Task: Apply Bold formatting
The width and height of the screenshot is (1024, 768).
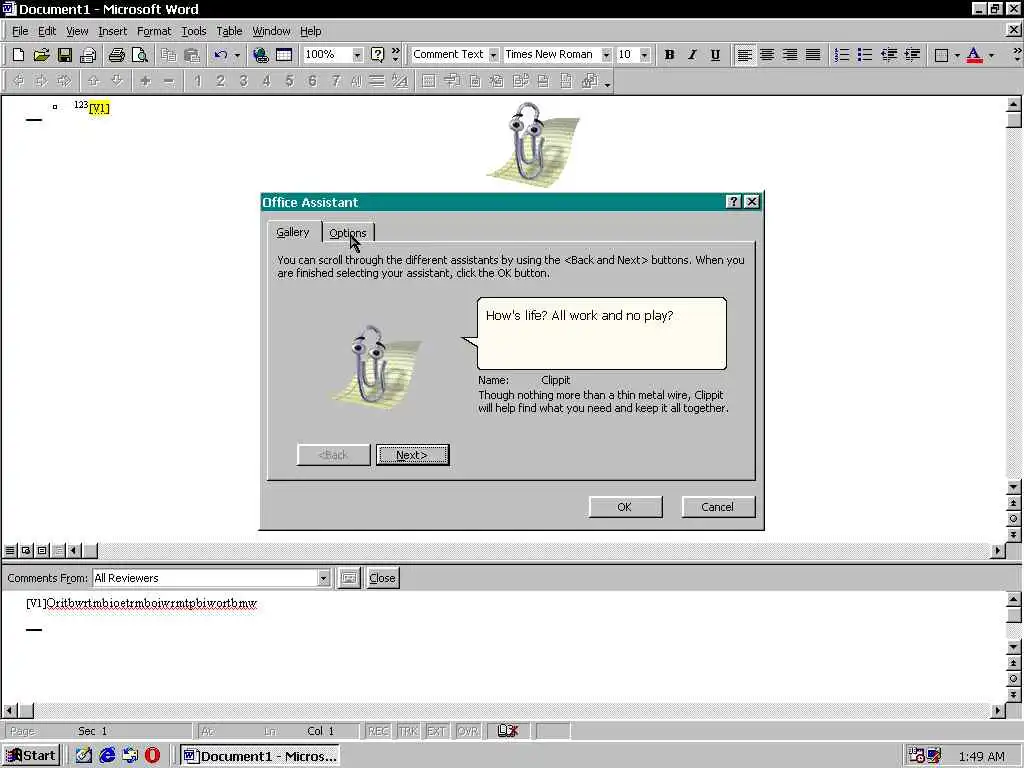Action: point(669,55)
